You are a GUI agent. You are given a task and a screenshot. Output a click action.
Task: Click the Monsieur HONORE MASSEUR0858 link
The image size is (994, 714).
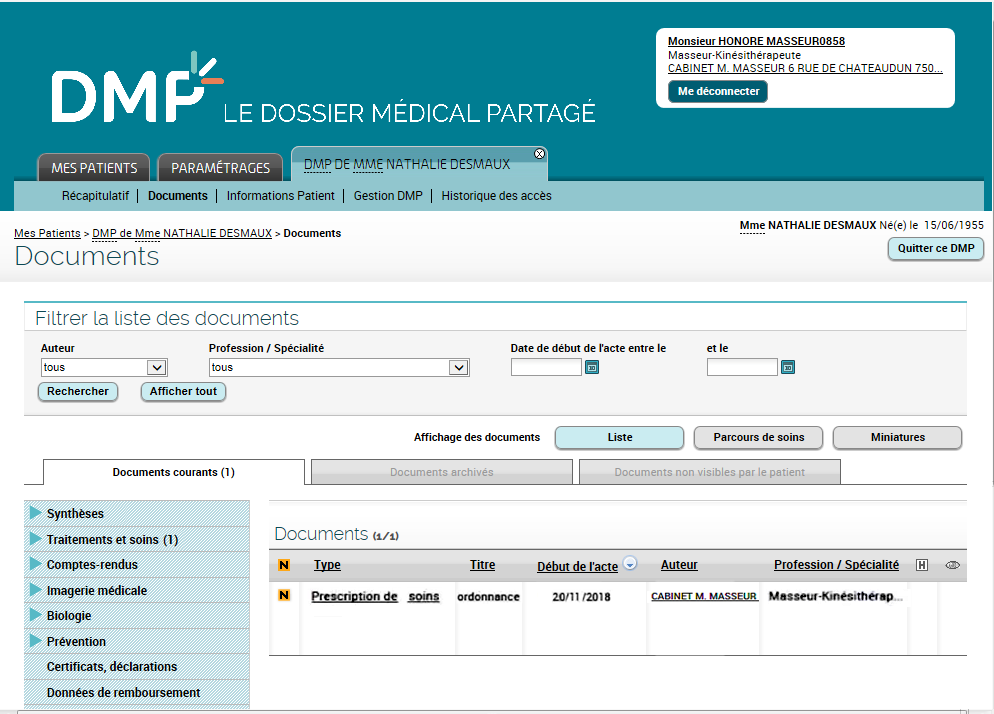pos(756,41)
